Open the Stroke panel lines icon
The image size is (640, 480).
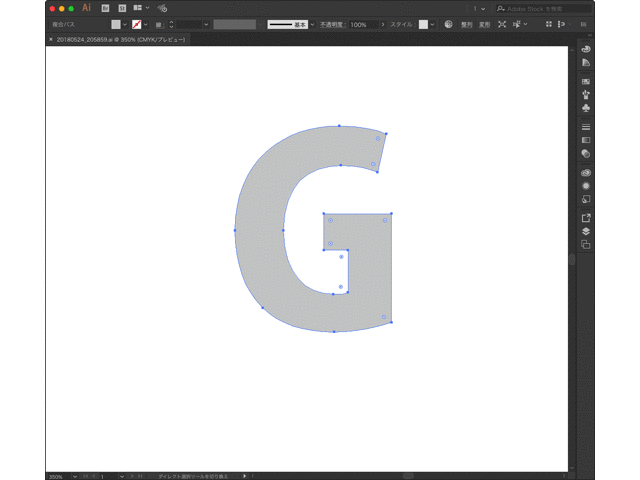coord(586,127)
